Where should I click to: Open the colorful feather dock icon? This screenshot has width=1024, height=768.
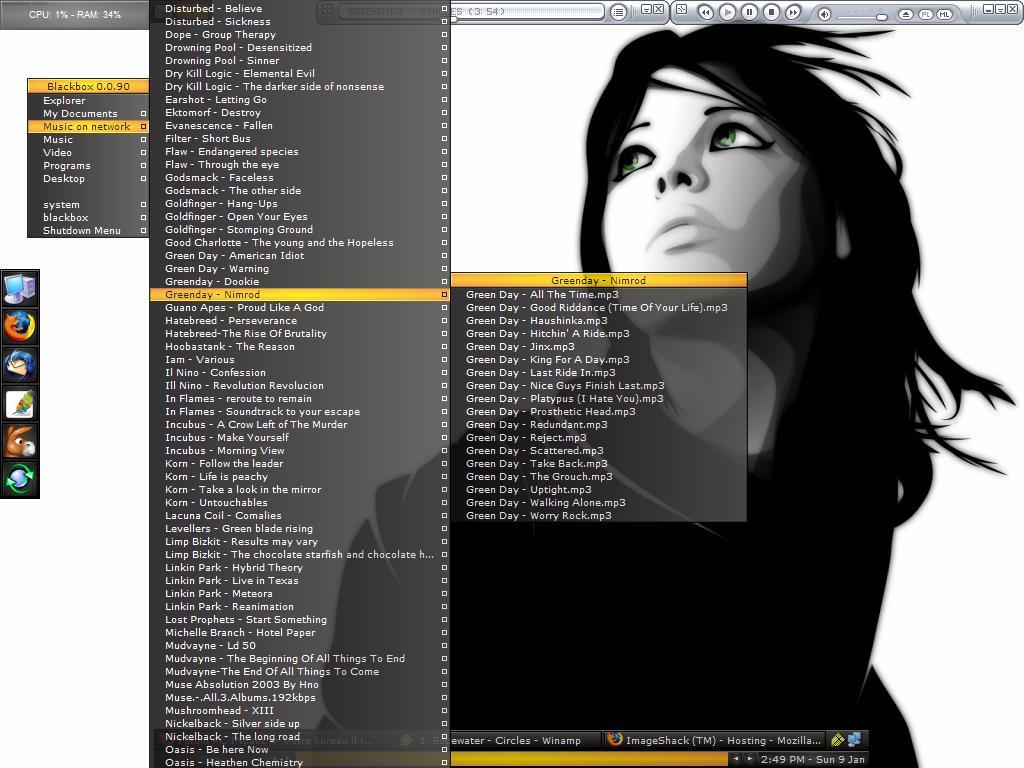point(20,403)
